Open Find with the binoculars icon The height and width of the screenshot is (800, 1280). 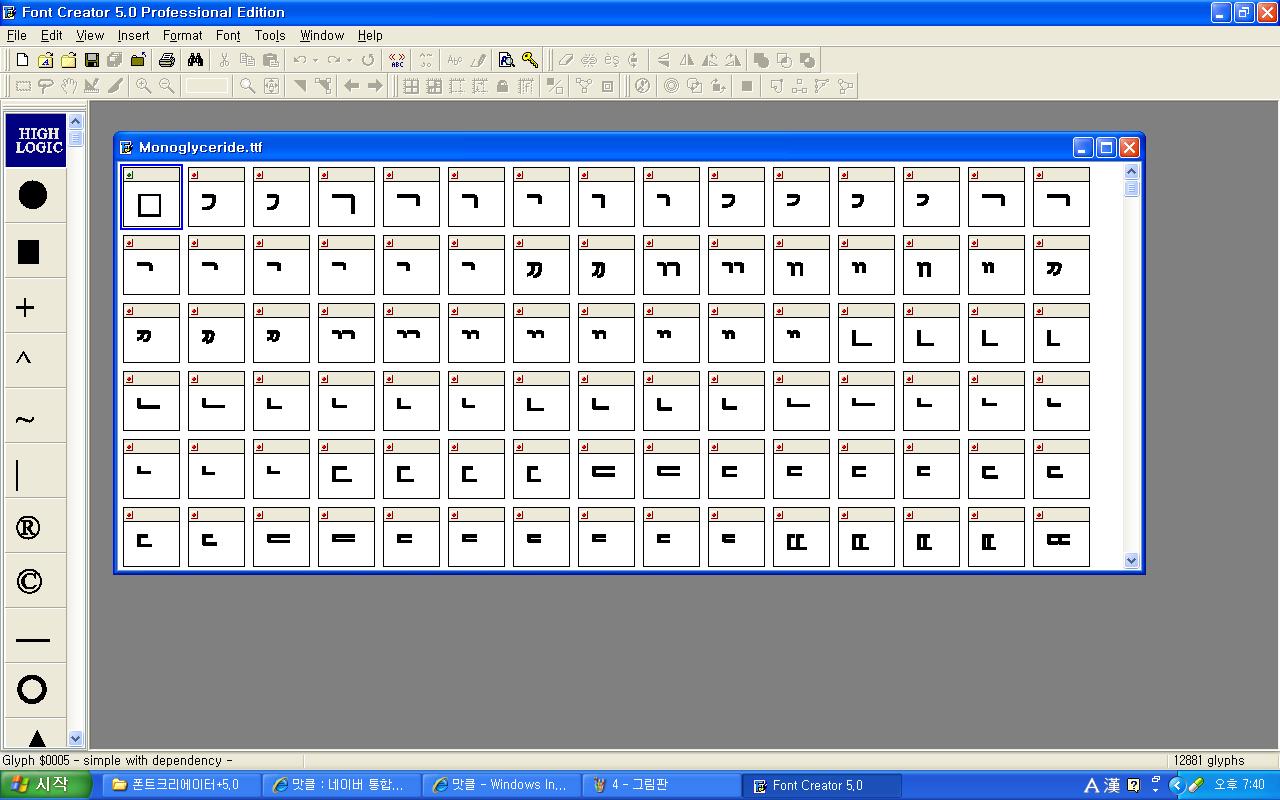[195, 60]
